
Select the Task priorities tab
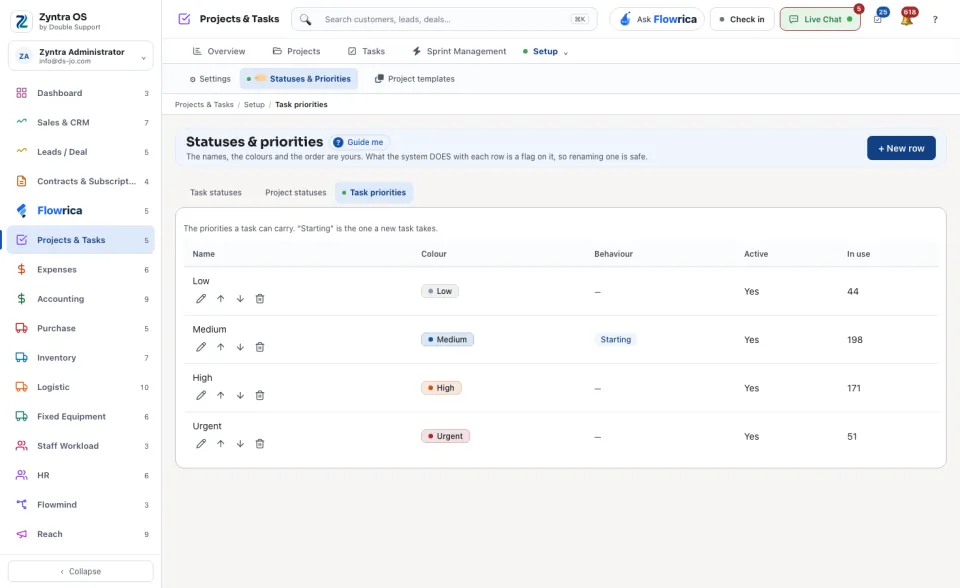pos(374,192)
